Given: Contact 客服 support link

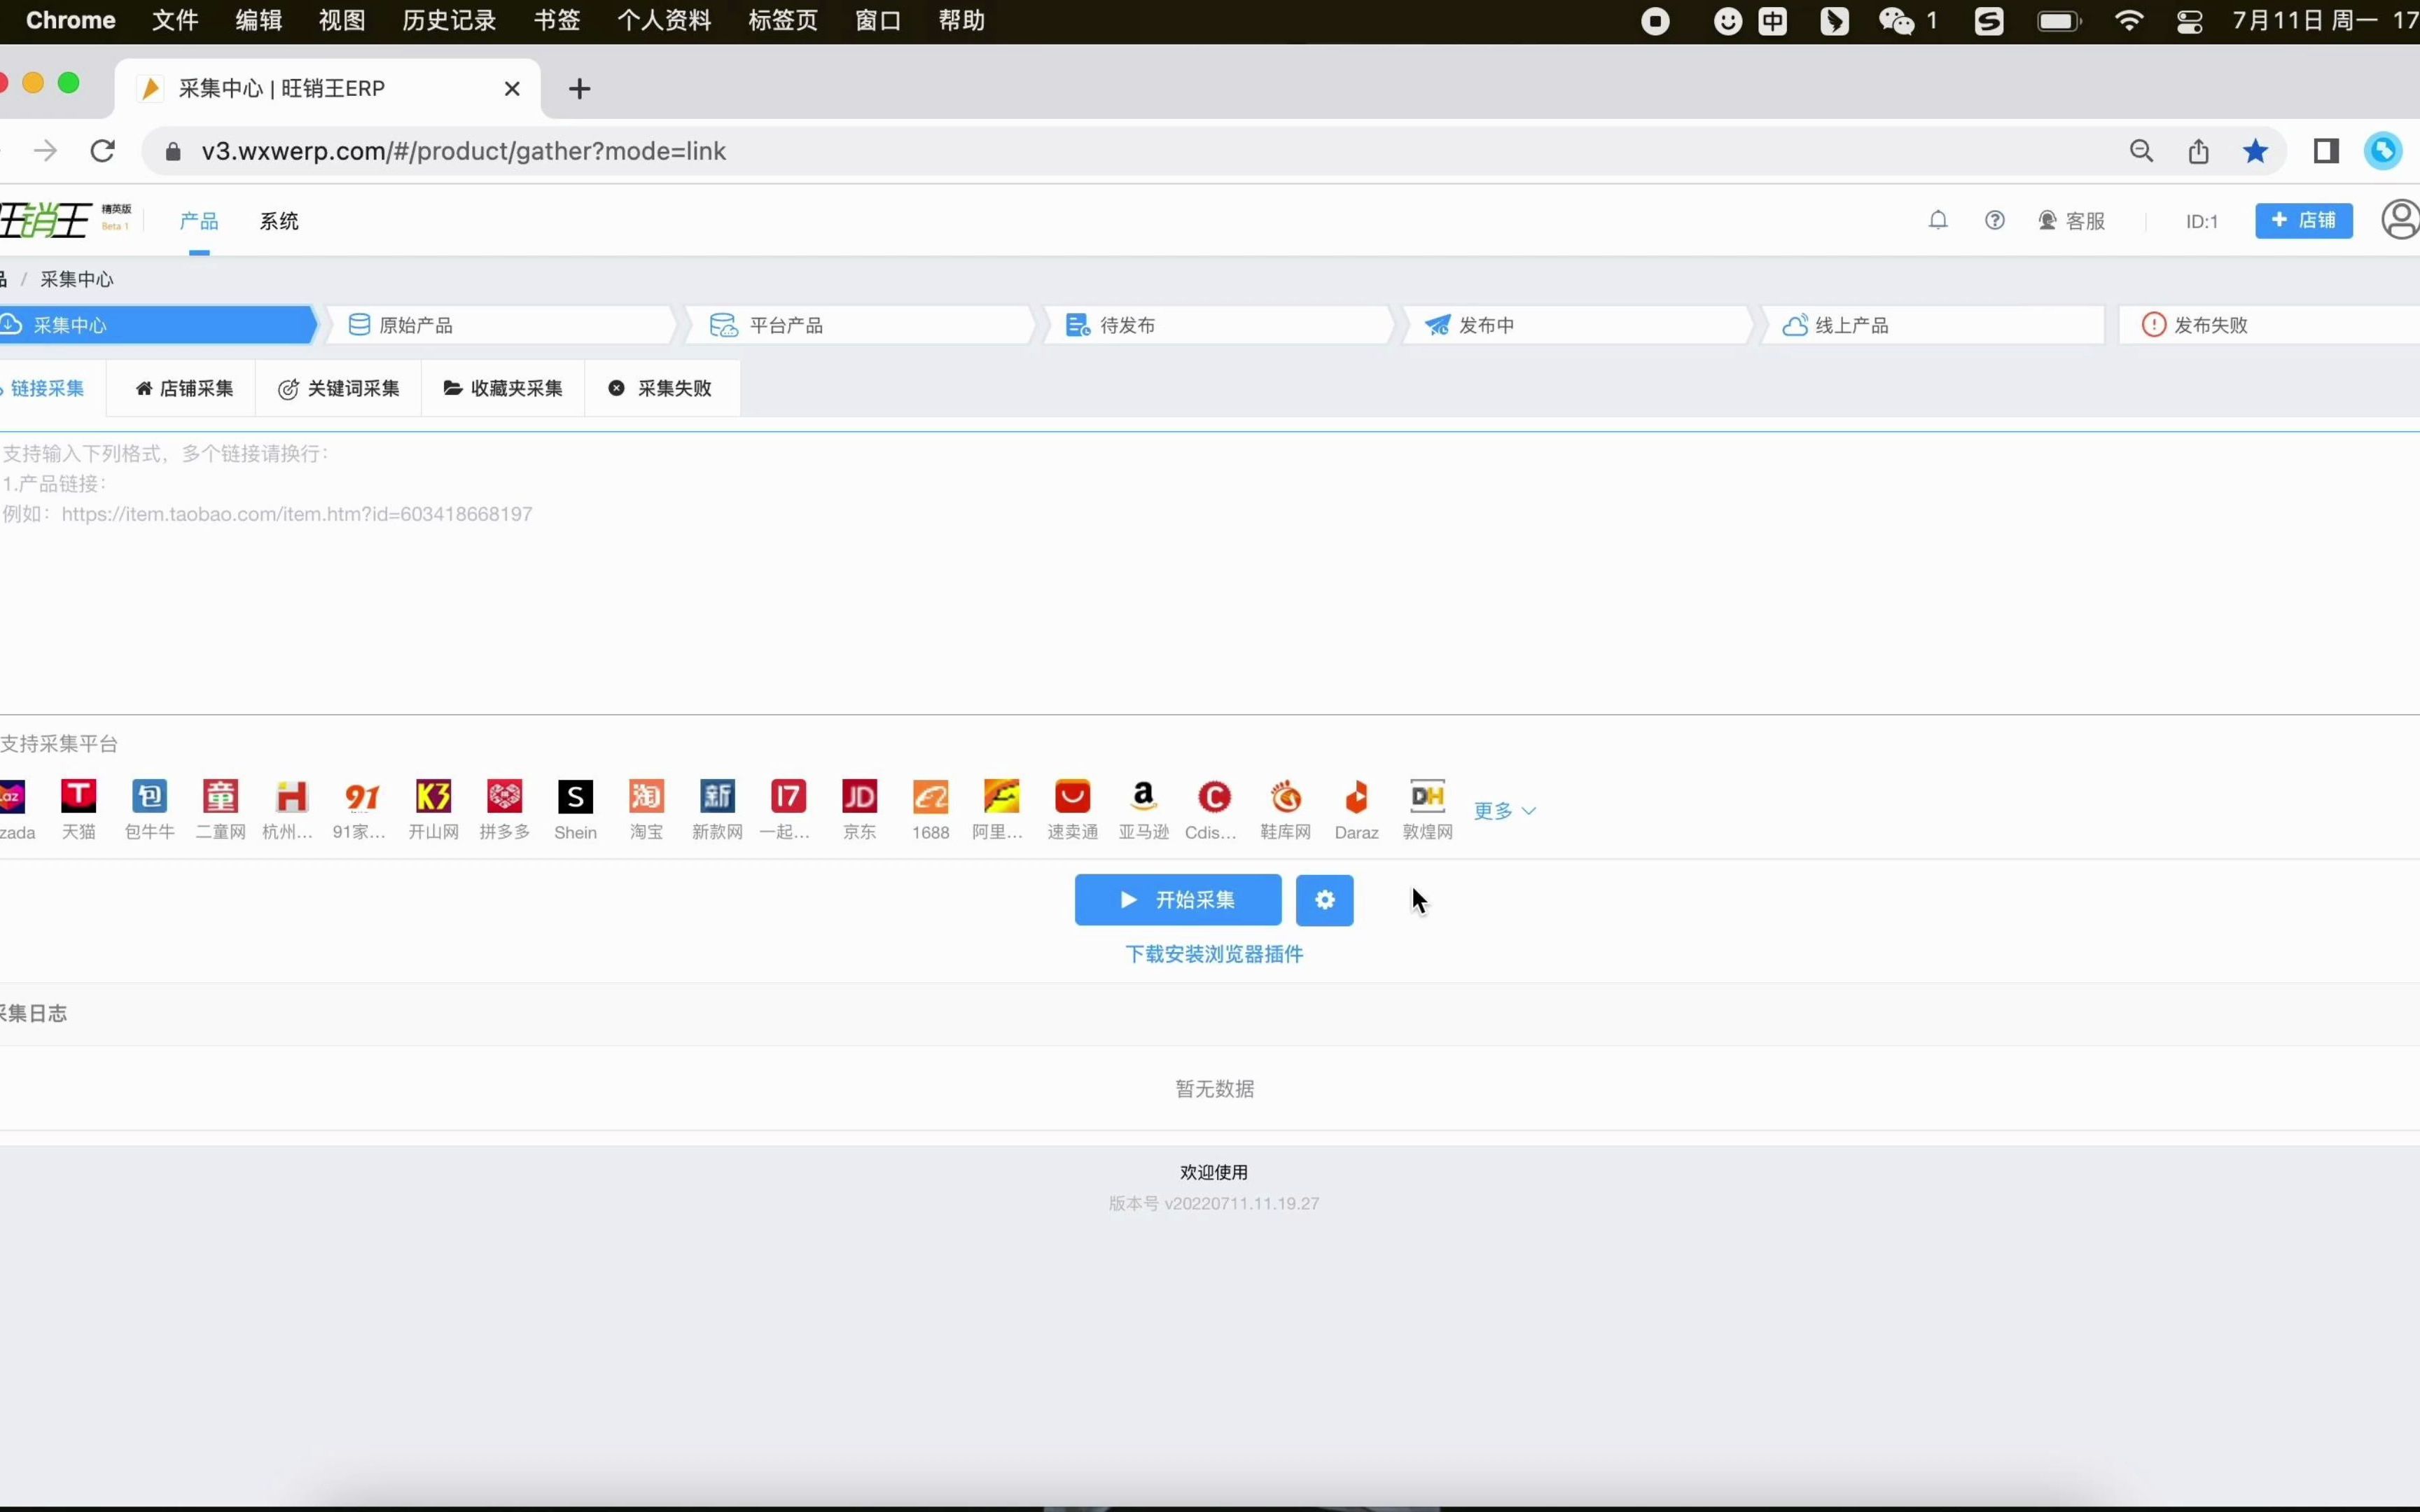Looking at the screenshot, I should point(2072,221).
